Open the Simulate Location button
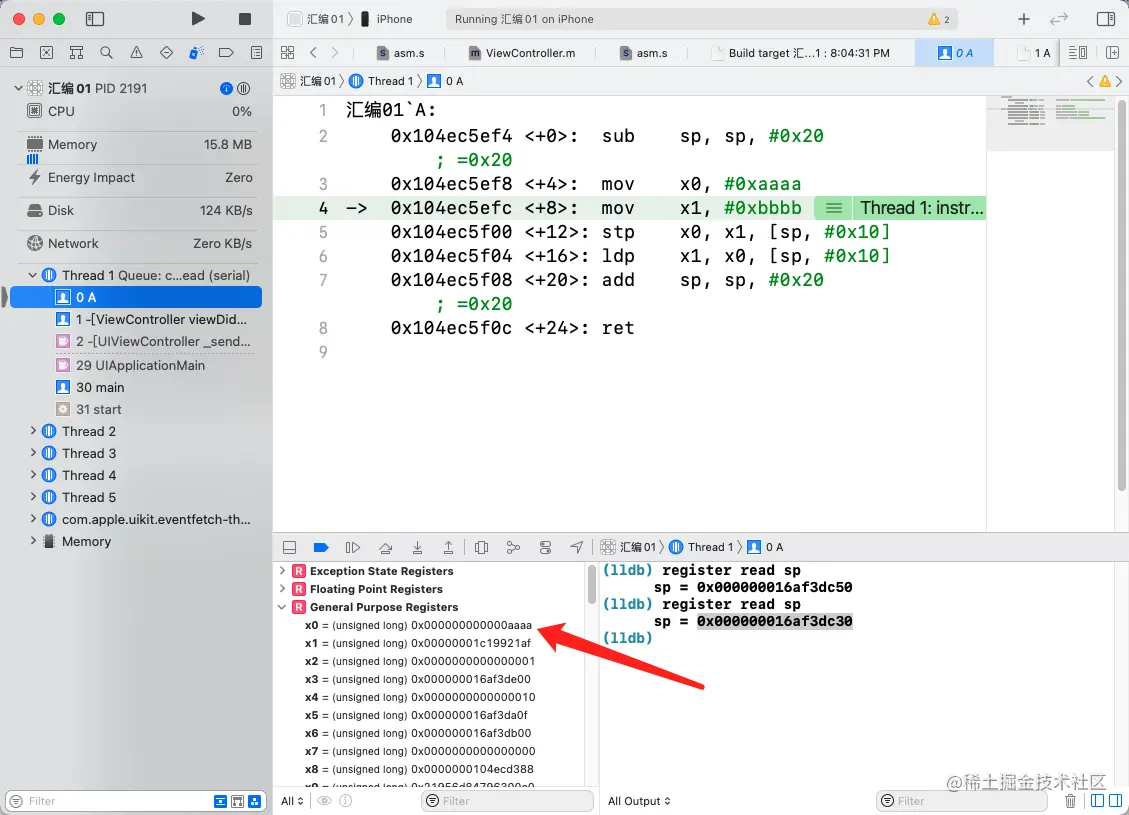1129x815 pixels. click(x=577, y=548)
